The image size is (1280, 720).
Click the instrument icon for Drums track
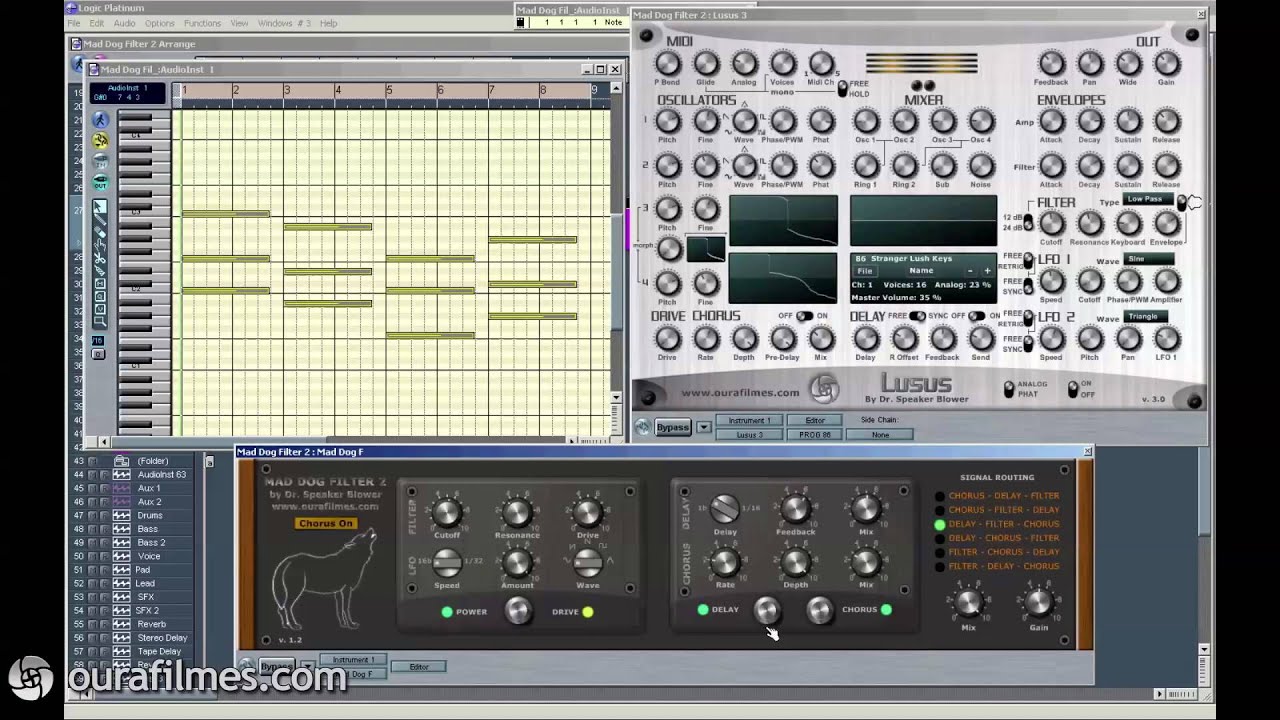coord(121,515)
